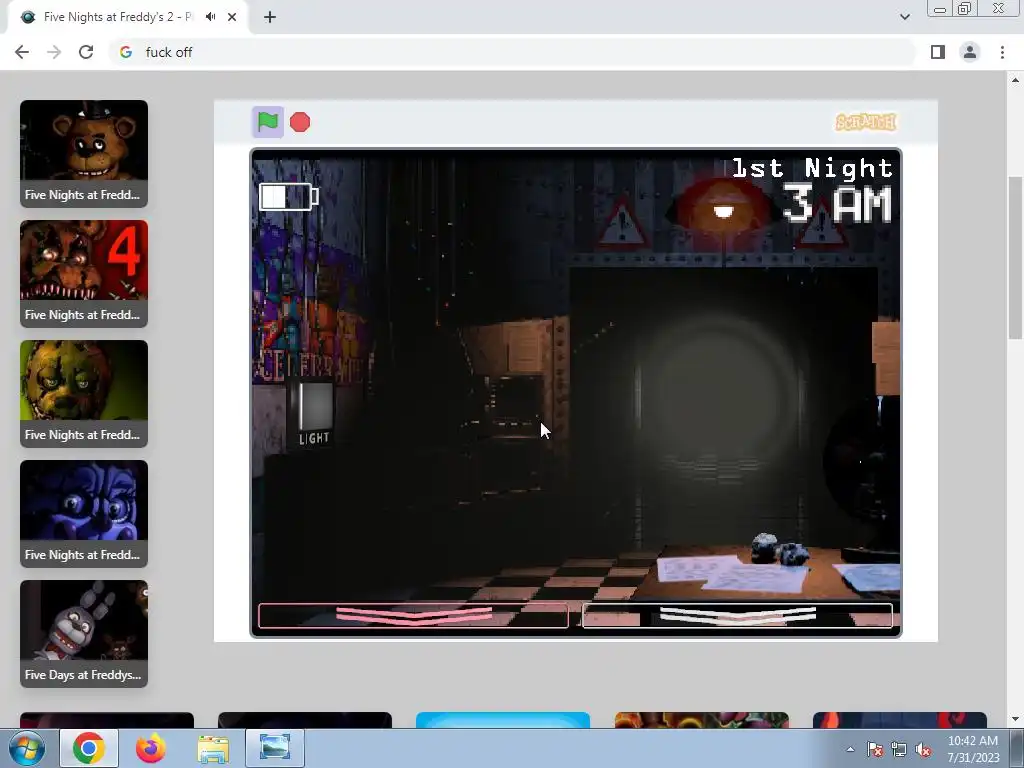The width and height of the screenshot is (1024, 768).
Task: Stop the game with the red stop button
Action: point(300,122)
